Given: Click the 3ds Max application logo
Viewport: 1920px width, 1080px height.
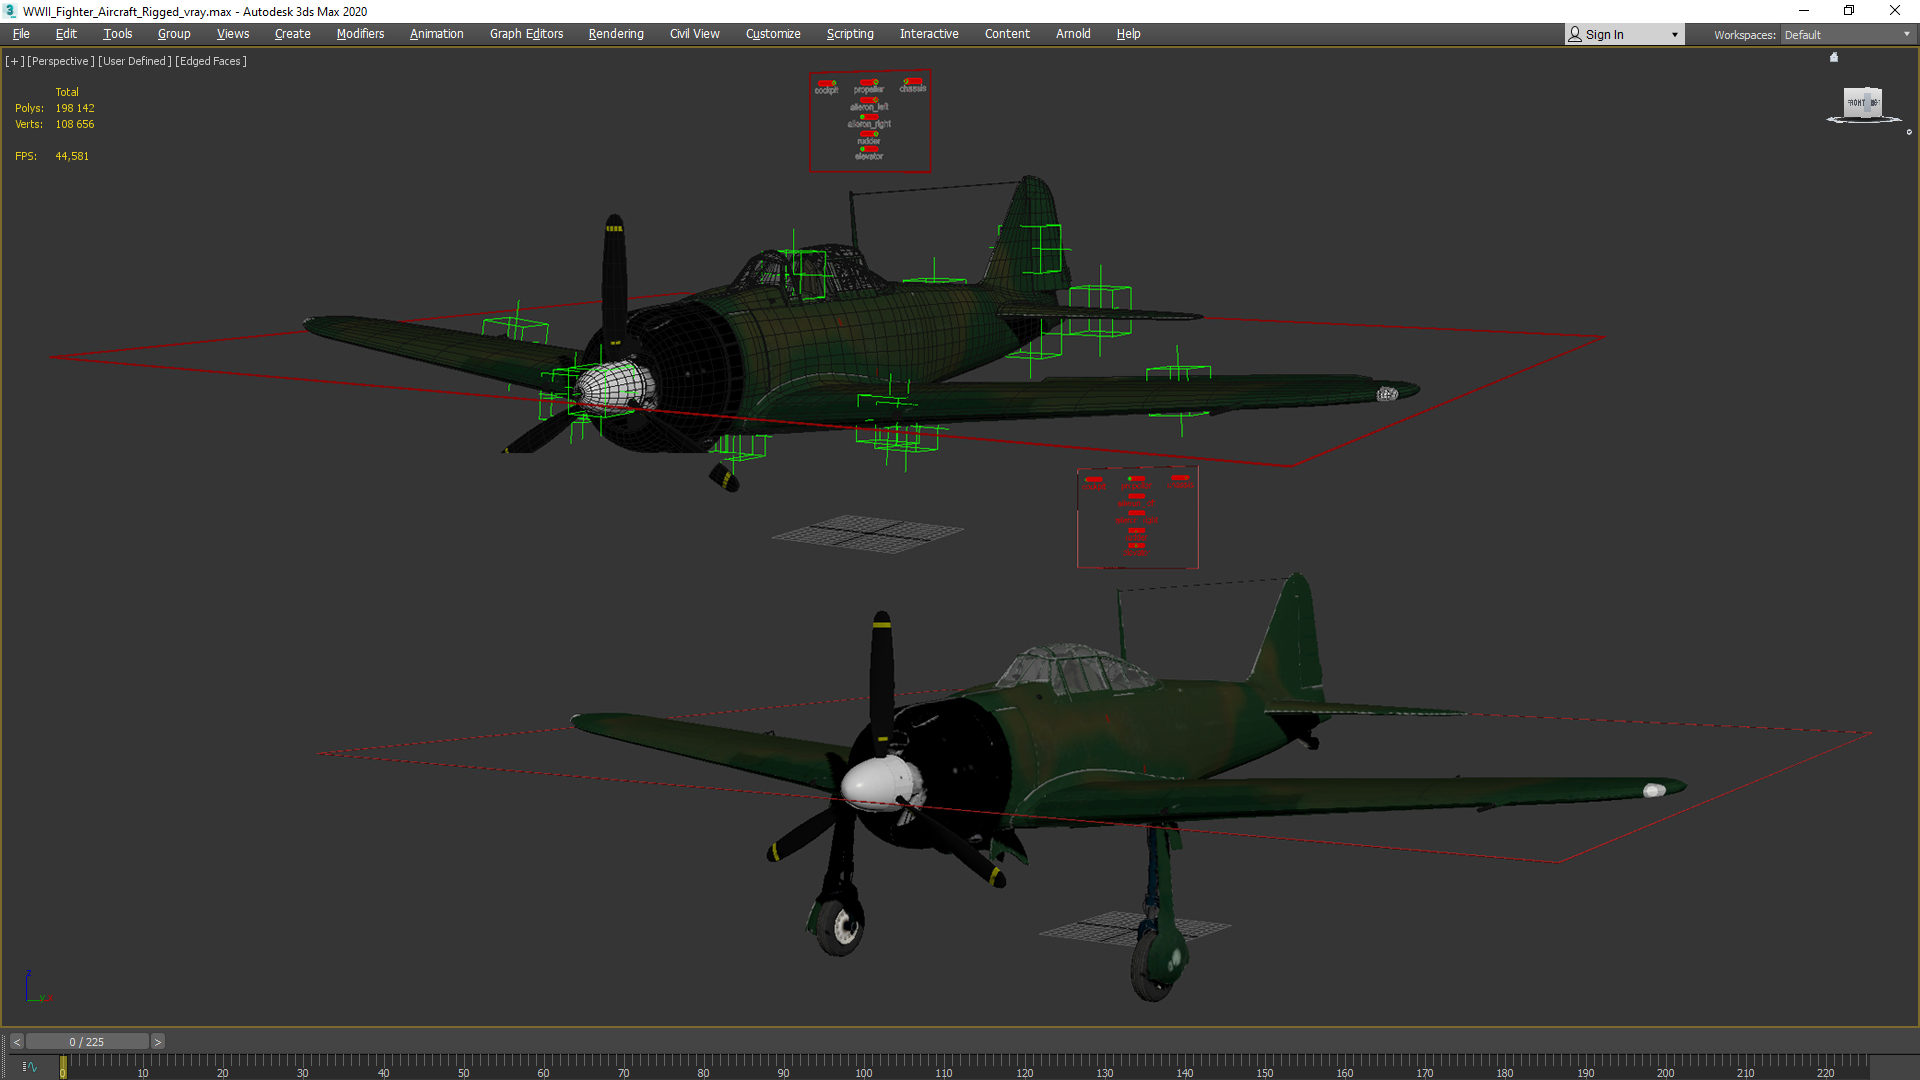Looking at the screenshot, I should [10, 11].
